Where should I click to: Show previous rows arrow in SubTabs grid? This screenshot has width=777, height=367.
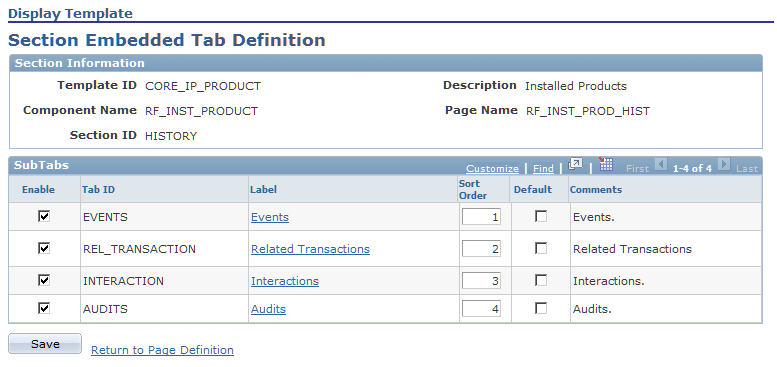(x=661, y=164)
